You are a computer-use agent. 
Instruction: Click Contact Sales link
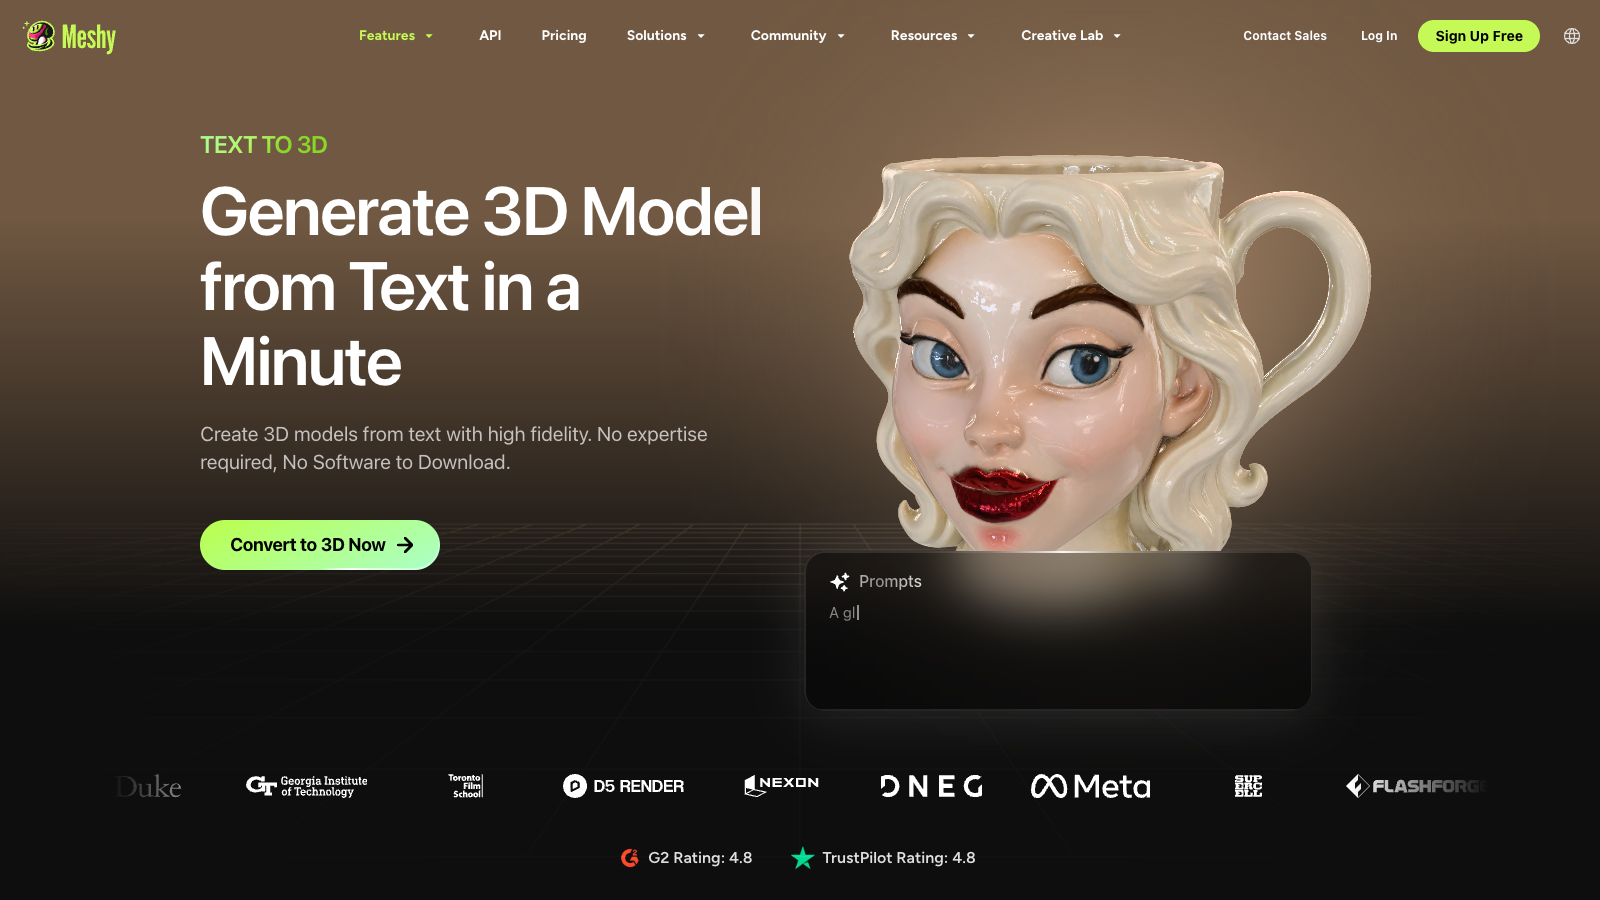tap(1285, 36)
